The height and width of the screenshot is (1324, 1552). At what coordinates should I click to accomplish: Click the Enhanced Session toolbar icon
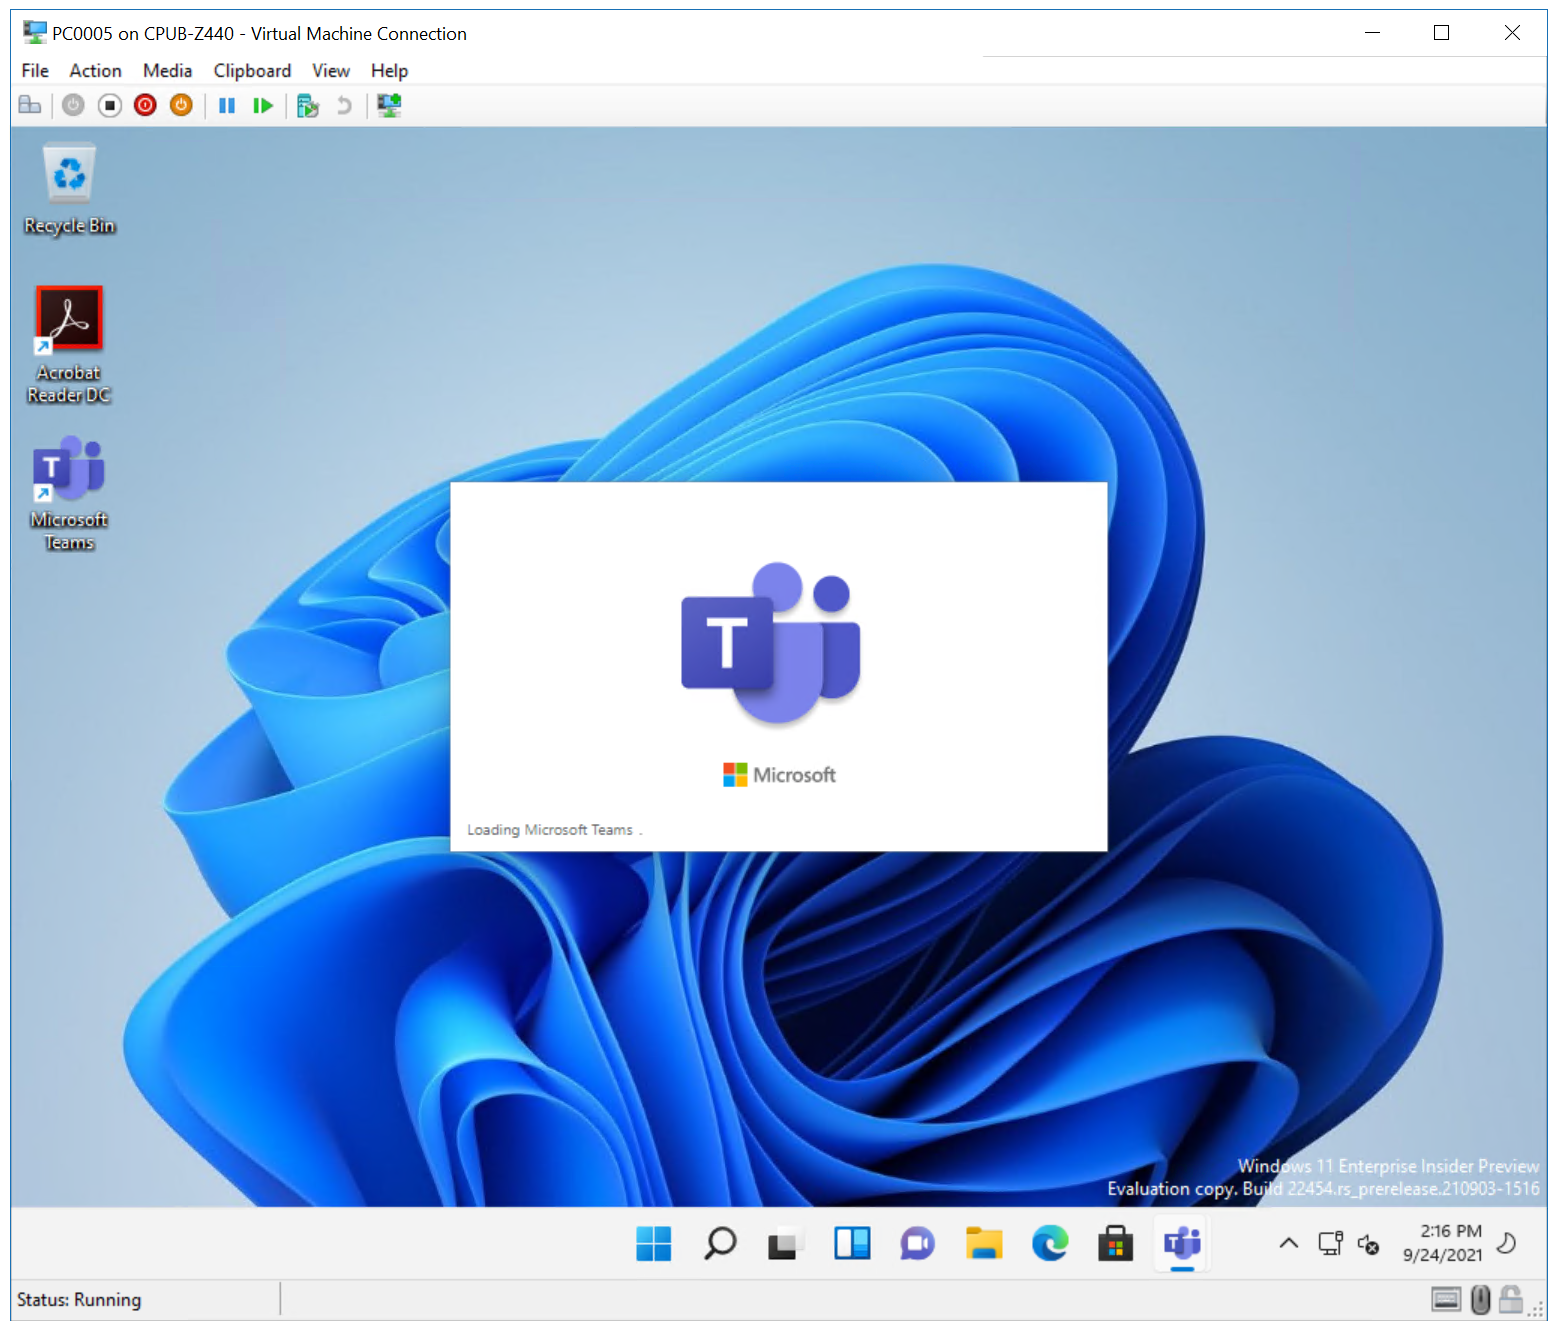pos(389,105)
